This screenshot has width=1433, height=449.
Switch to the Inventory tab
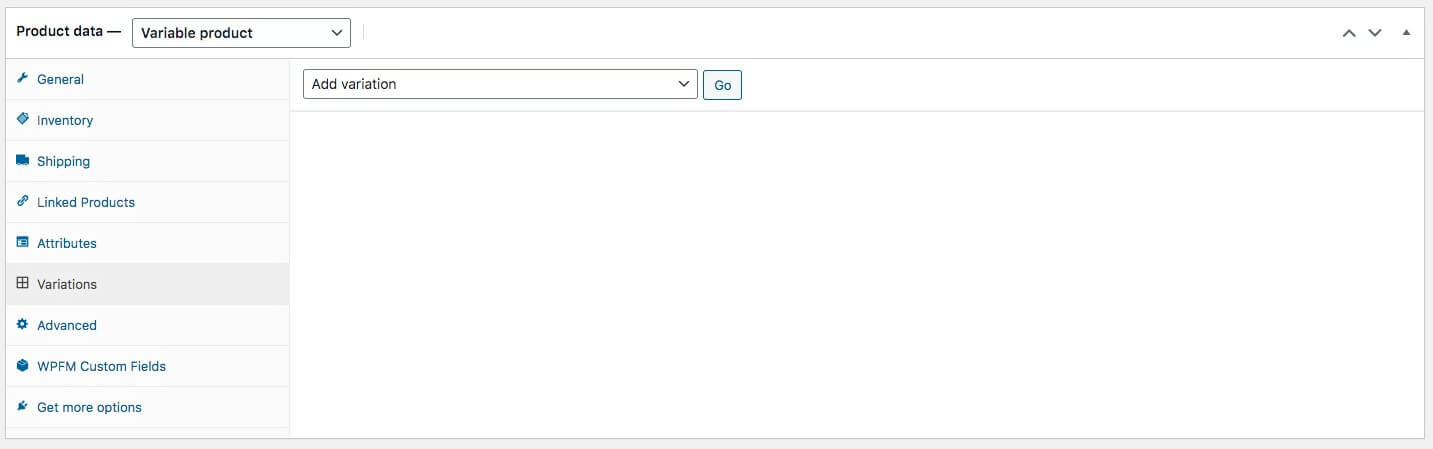tap(65, 120)
